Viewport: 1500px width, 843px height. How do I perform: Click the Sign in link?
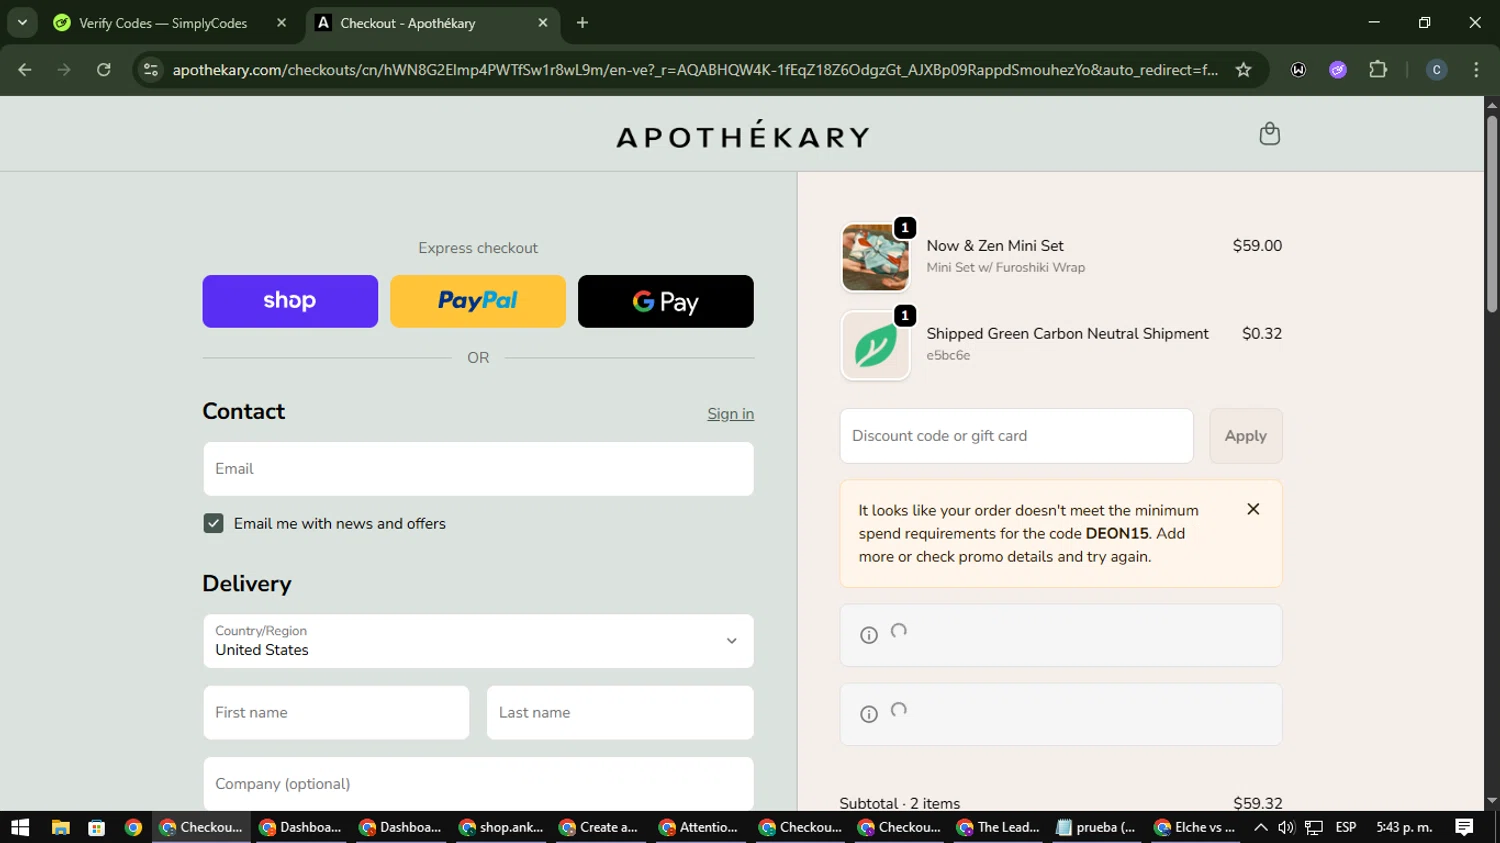click(x=731, y=414)
